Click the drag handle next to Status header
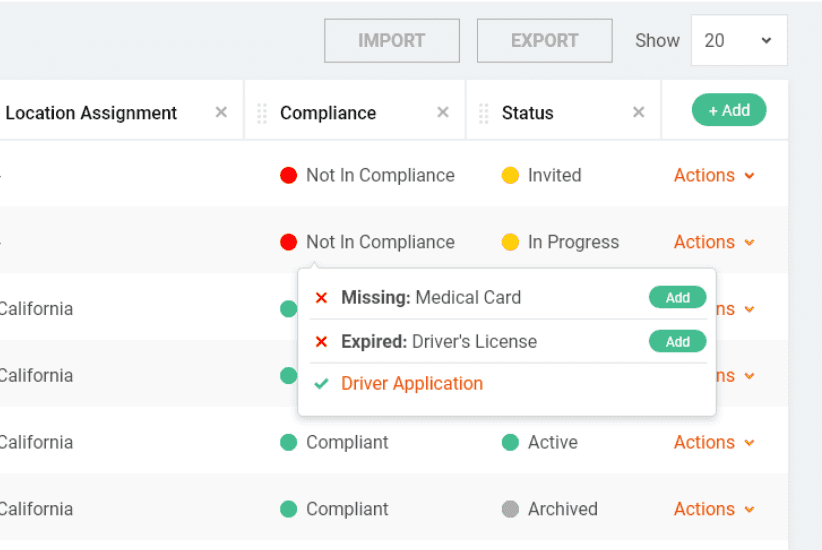822x550 pixels. (484, 113)
